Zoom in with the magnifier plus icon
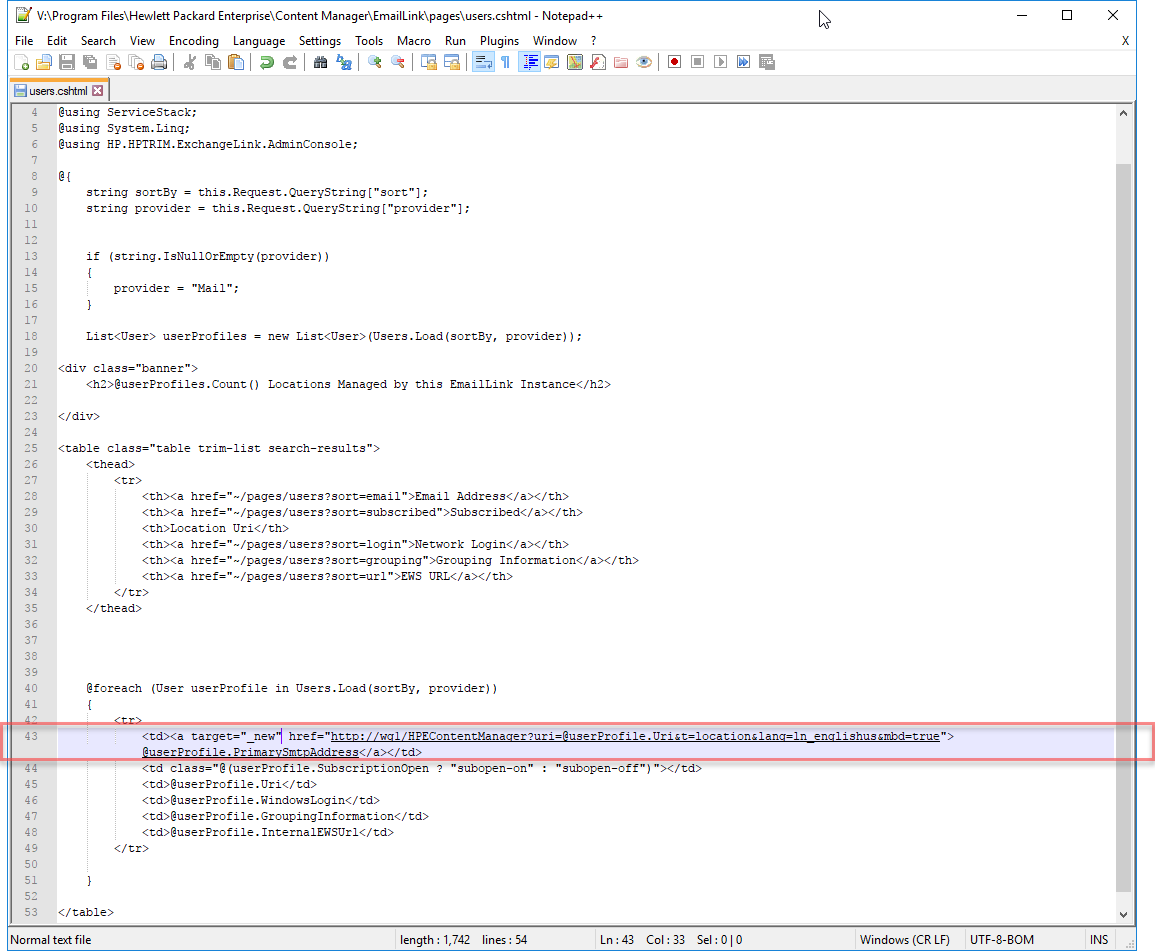The height and width of the screenshot is (951, 1155). [x=374, y=63]
